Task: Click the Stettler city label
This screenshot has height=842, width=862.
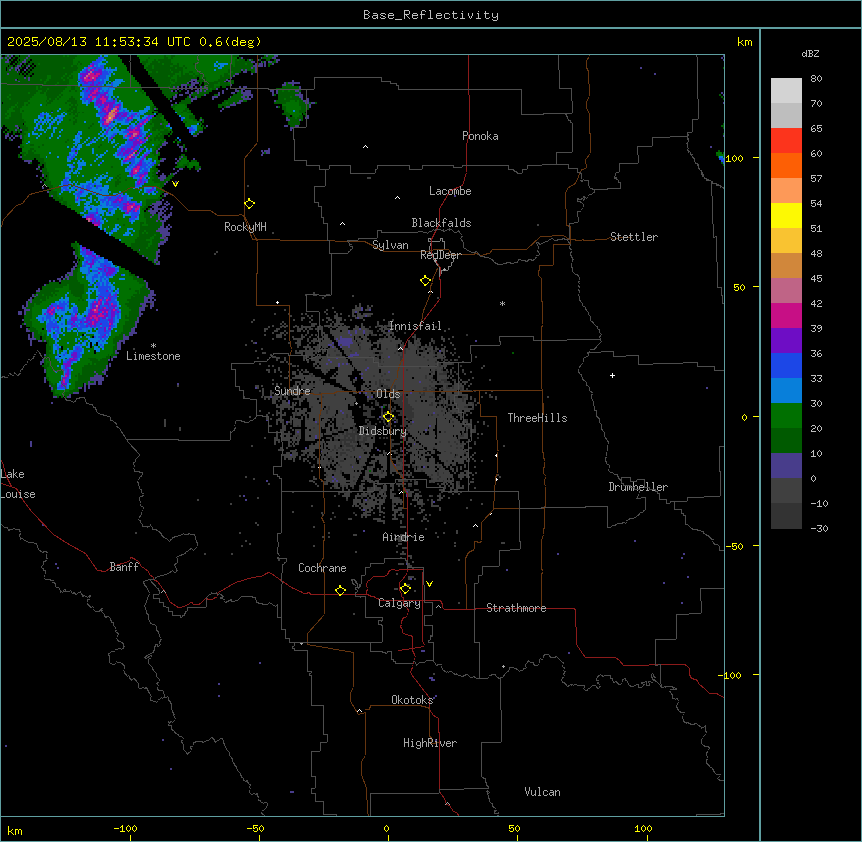Action: (634, 237)
